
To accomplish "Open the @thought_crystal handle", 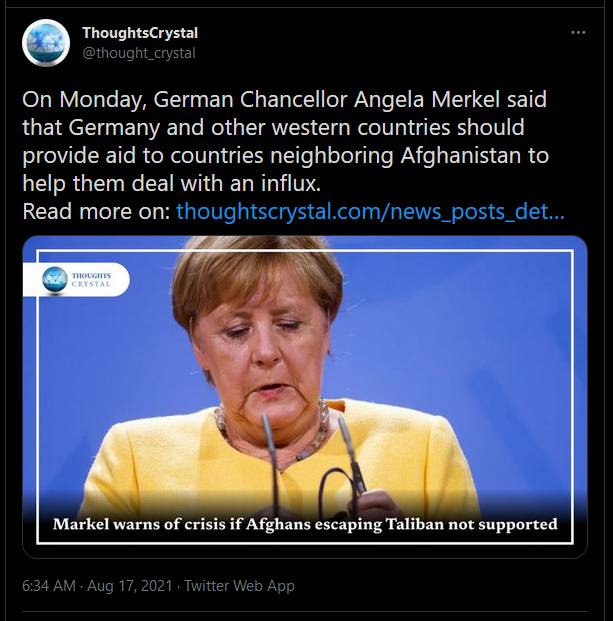I will tap(139, 53).
